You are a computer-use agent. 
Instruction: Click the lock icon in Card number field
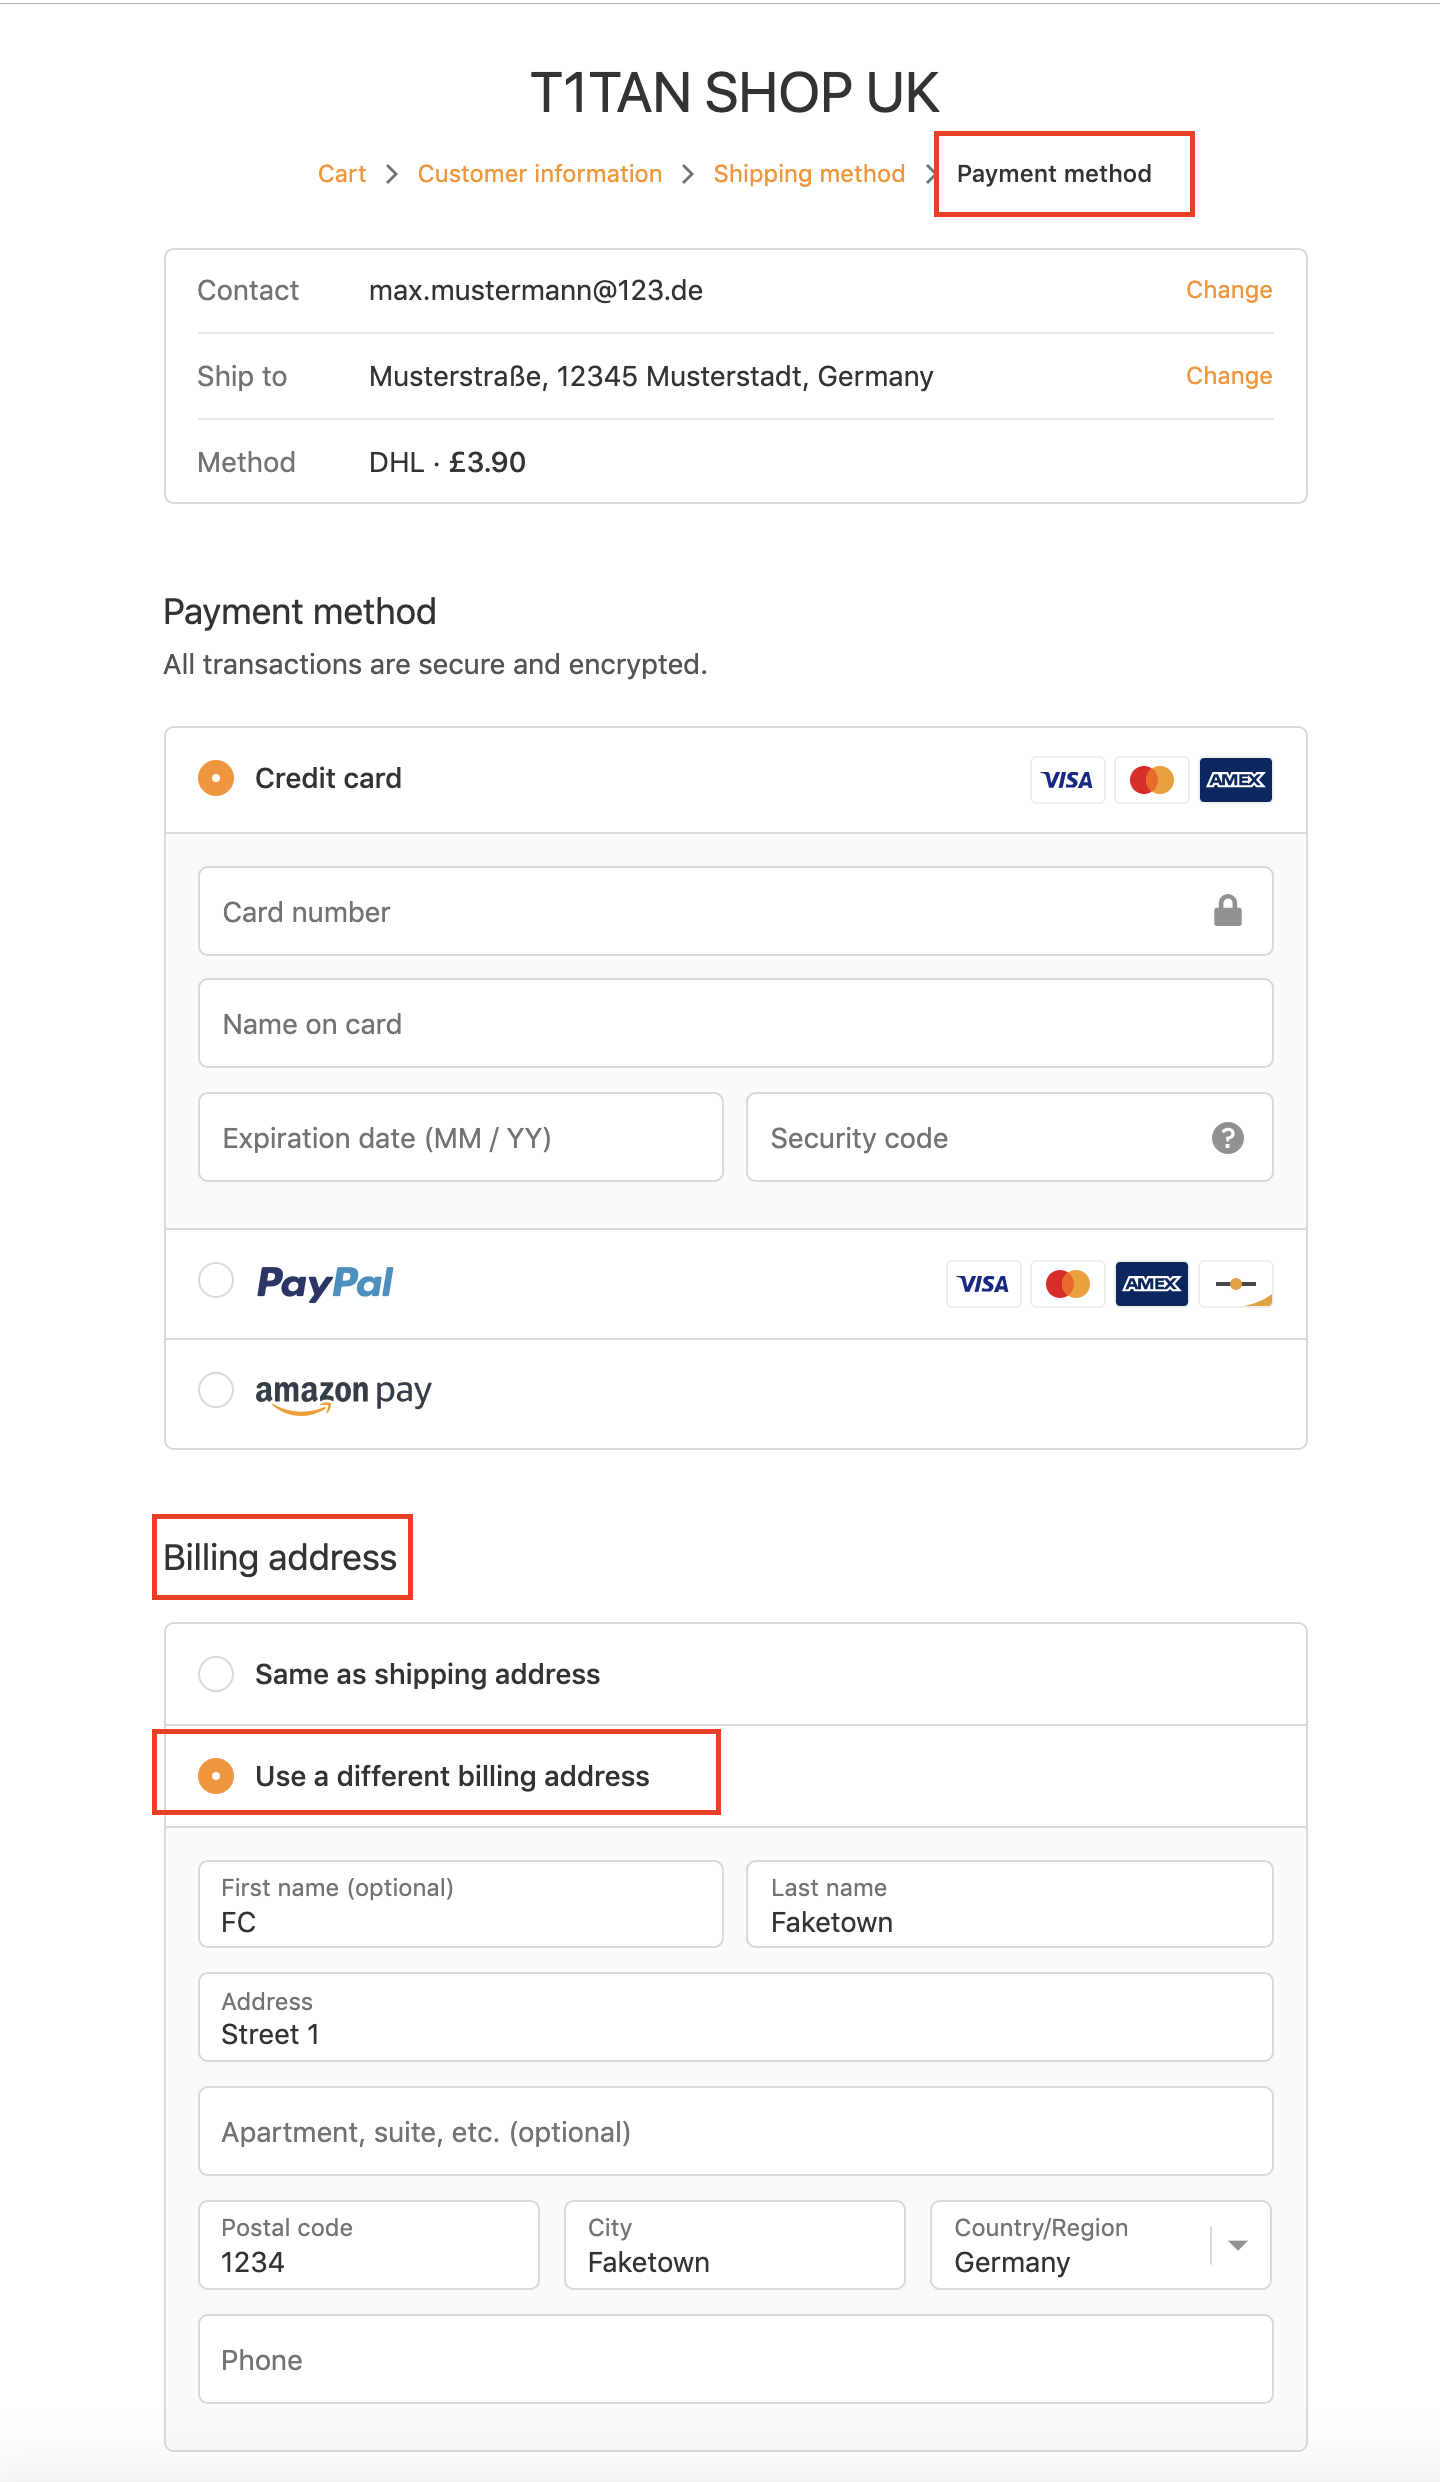[1227, 911]
